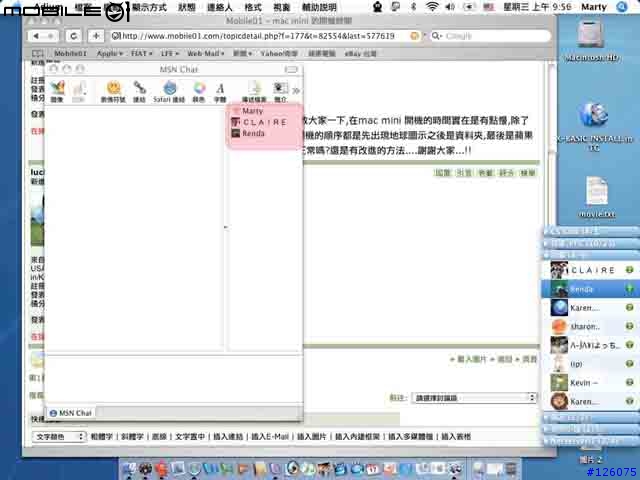Go back in Safari
This screenshot has width=640, height=480.
pos(36,36)
